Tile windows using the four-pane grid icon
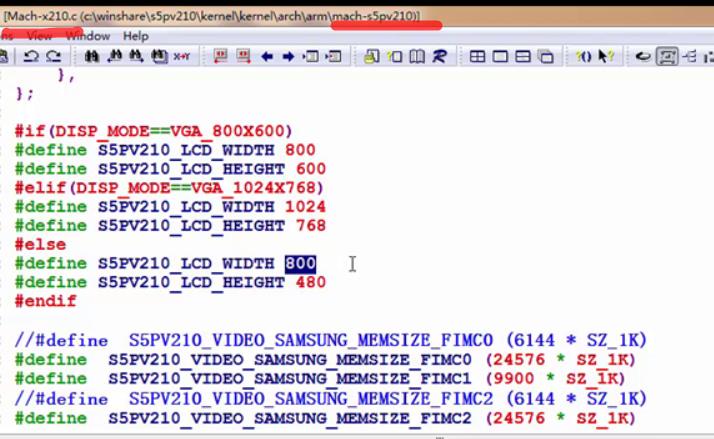Image resolution: width=714 pixels, height=439 pixels. pyautogui.click(x=477, y=56)
